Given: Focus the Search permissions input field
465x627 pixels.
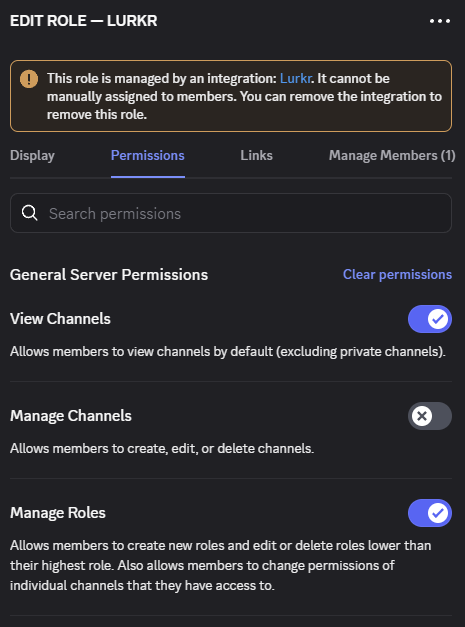Looking at the screenshot, I should tap(231, 213).
